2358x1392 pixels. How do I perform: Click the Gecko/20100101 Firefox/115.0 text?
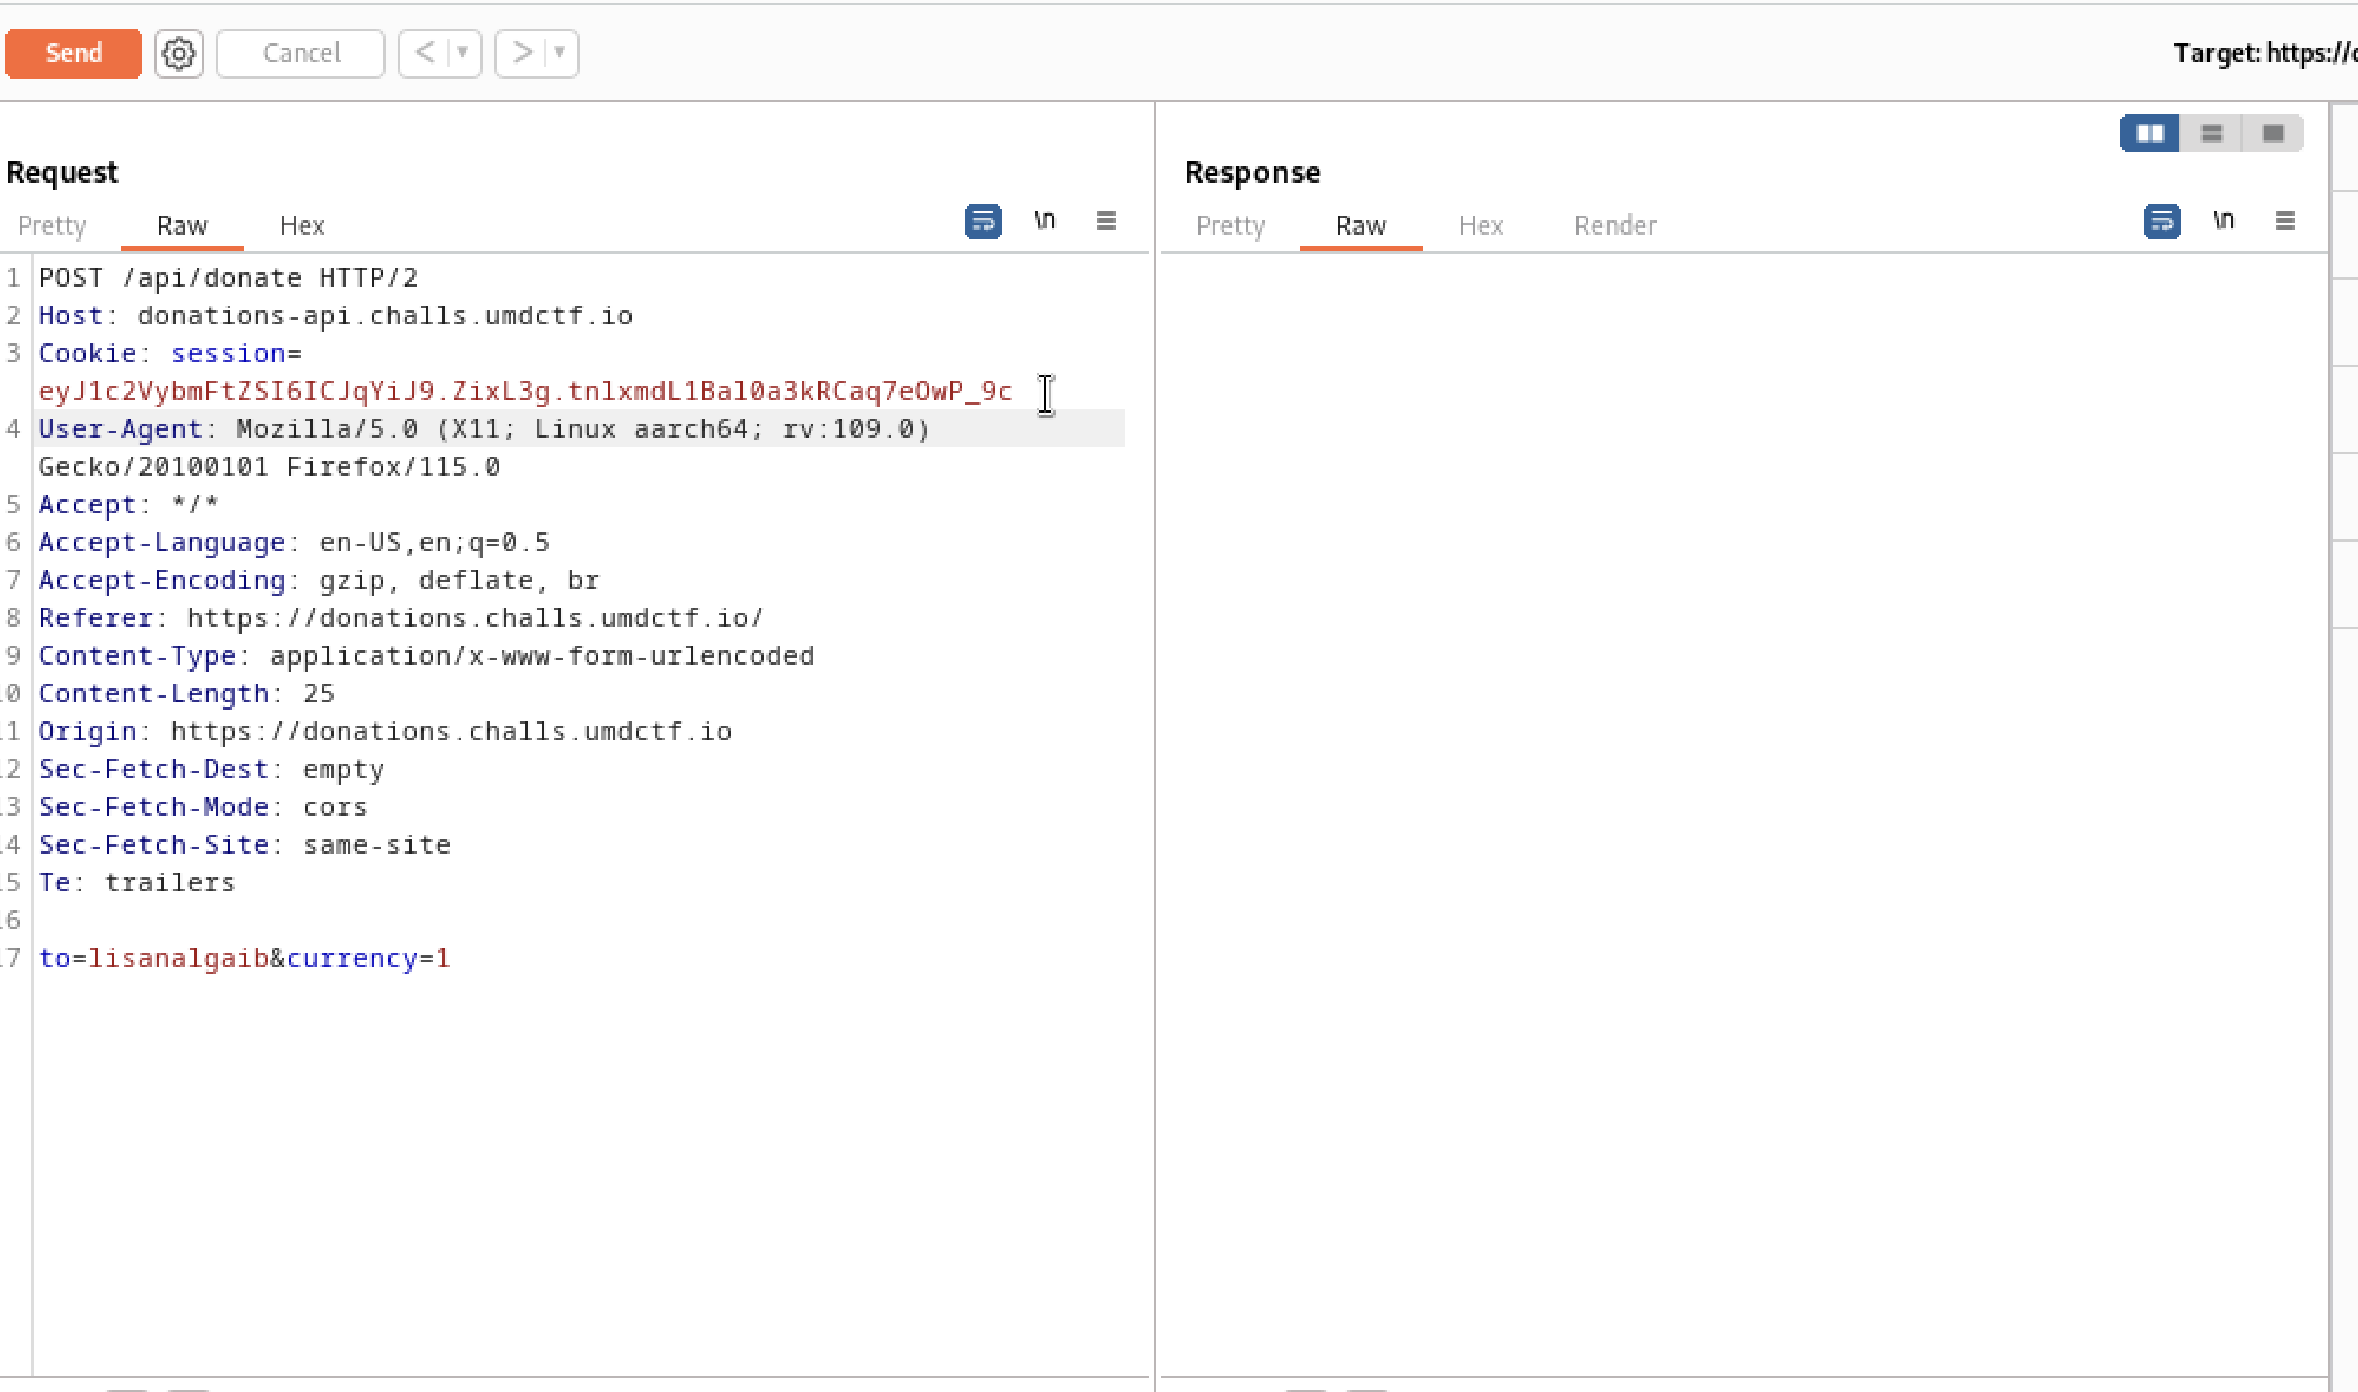coord(269,467)
